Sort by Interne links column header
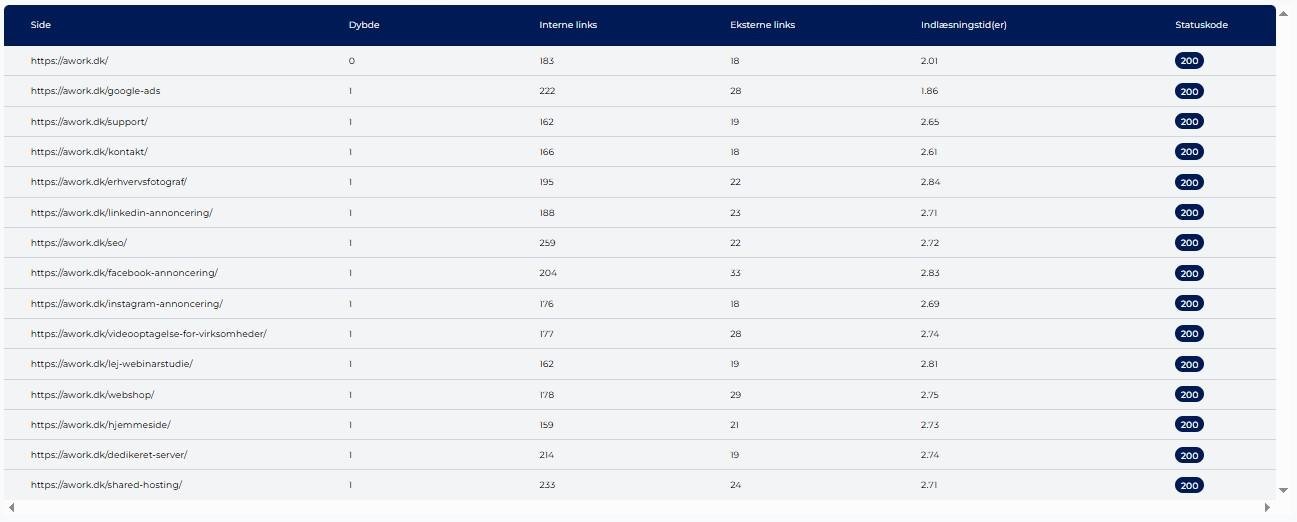The width and height of the screenshot is (1297, 522). pyautogui.click(x=568, y=25)
